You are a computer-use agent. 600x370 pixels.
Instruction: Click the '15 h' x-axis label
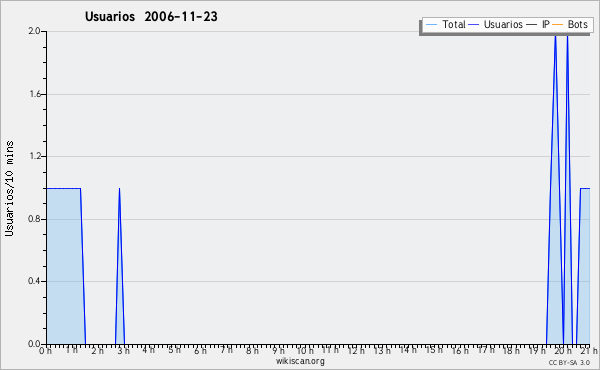[434, 350]
